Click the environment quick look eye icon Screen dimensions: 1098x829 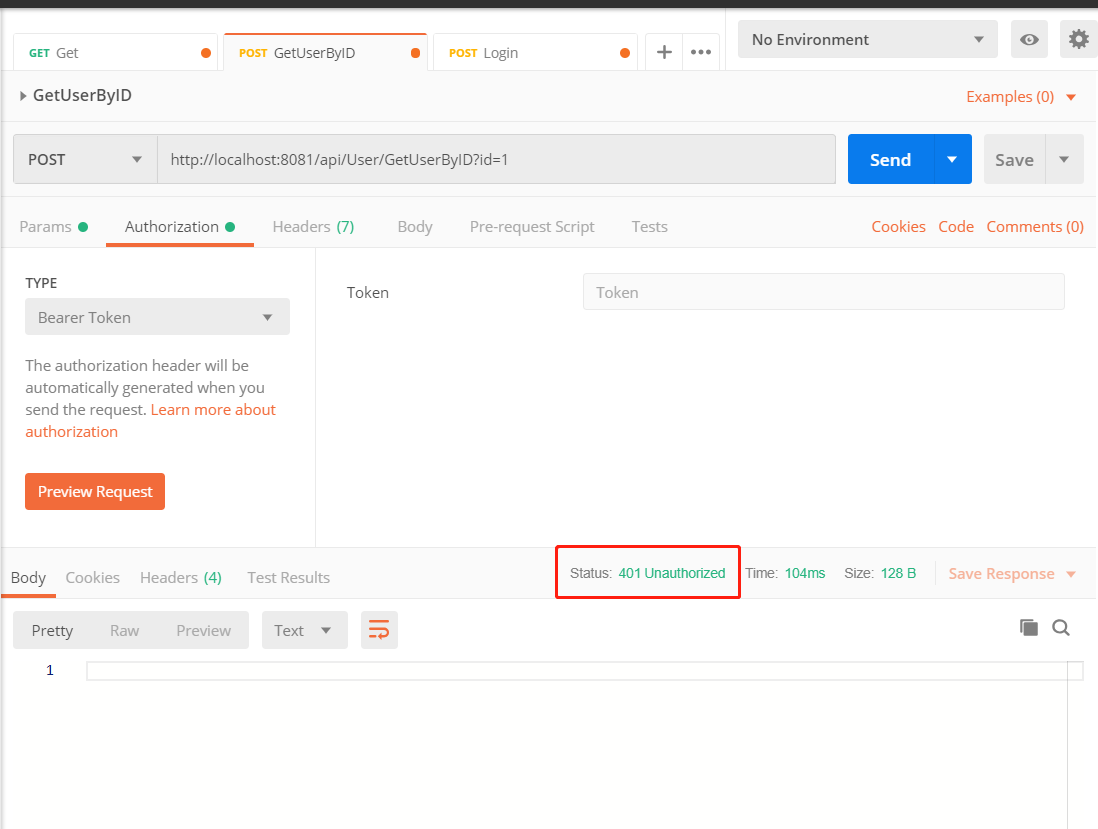click(x=1029, y=39)
